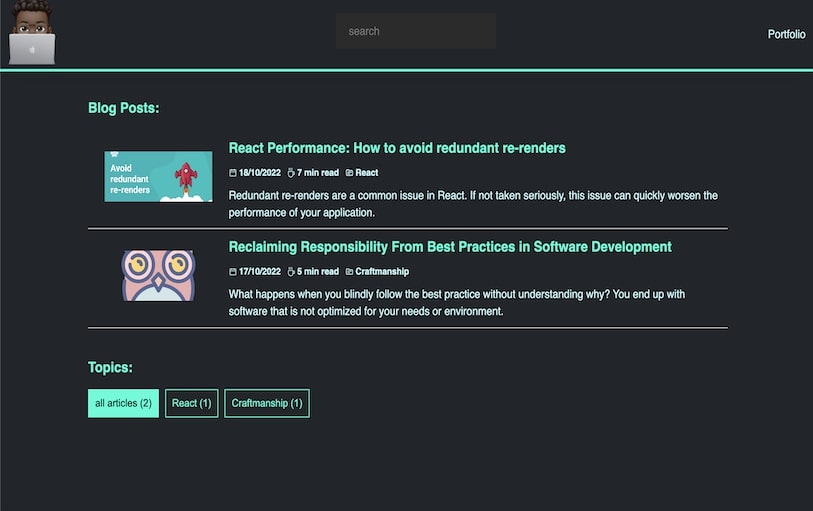The height and width of the screenshot is (511, 813).
Task: Click the search input field
Action: (415, 31)
